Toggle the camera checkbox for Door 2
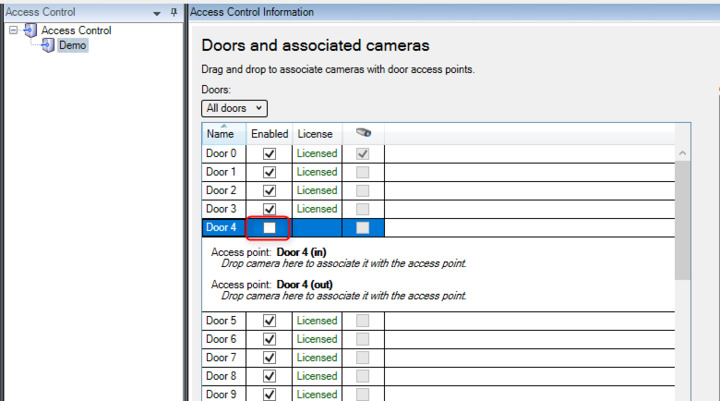This screenshot has width=720, height=401. click(364, 190)
